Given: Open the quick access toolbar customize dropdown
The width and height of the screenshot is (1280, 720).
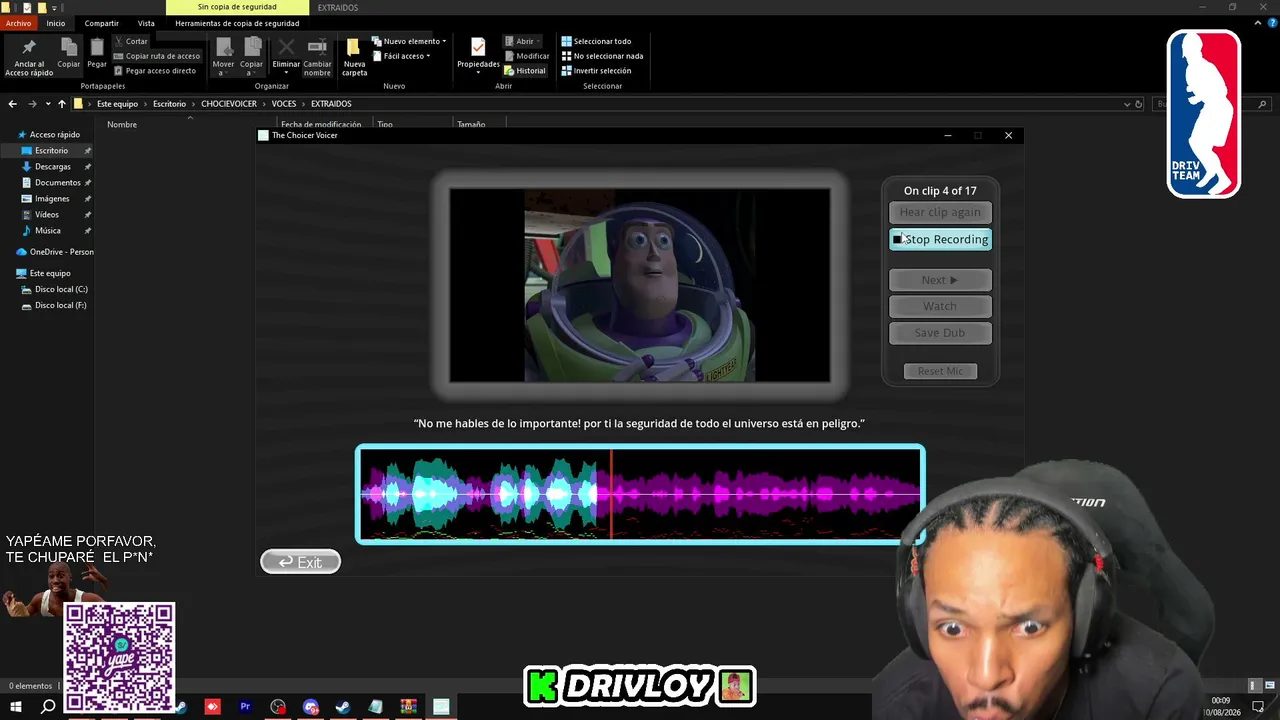Looking at the screenshot, I should pyautogui.click(x=56, y=7).
